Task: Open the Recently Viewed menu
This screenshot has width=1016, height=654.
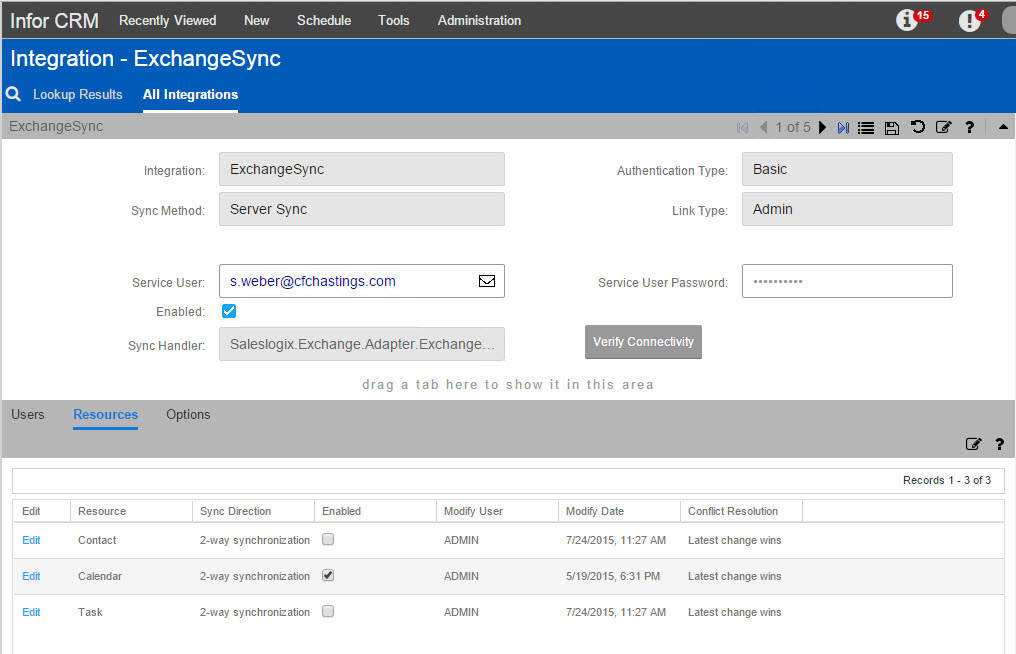Action: (167, 20)
